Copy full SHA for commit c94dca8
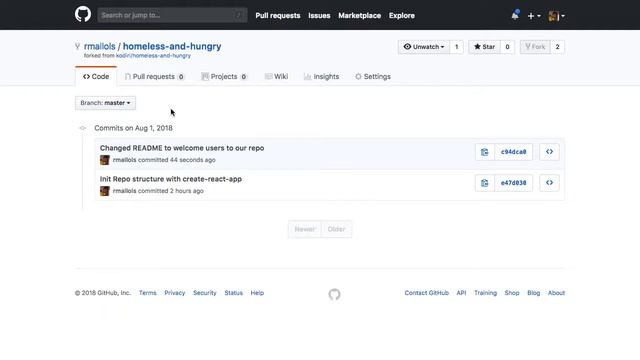Viewport: 640px width, 360px height. (x=485, y=152)
